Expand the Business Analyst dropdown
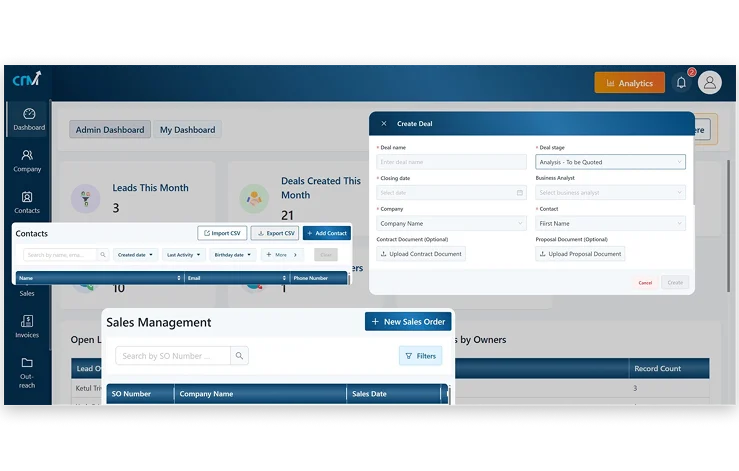This screenshot has width=739, height=471. coord(610,192)
